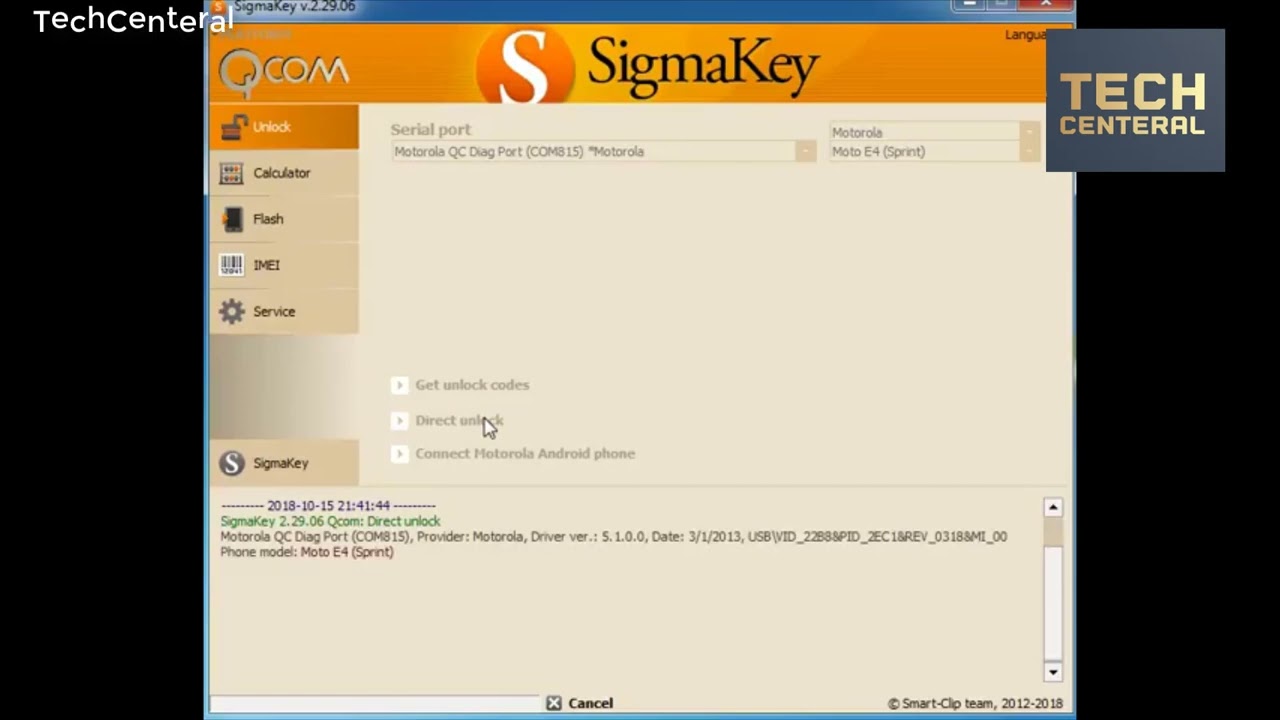1280x720 pixels.
Task: Open the Unlock tab
Action: point(284,127)
